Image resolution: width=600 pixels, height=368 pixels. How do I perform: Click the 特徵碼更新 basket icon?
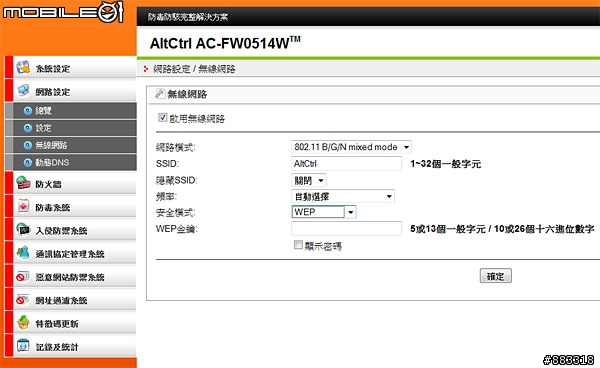[x=23, y=323]
